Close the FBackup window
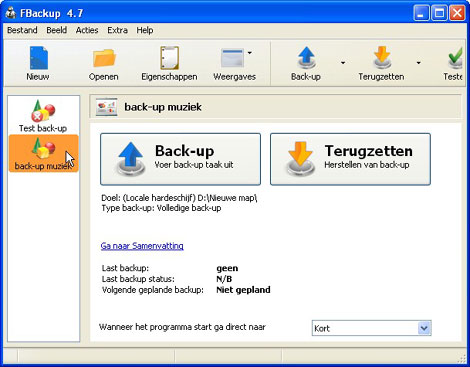 click(457, 13)
